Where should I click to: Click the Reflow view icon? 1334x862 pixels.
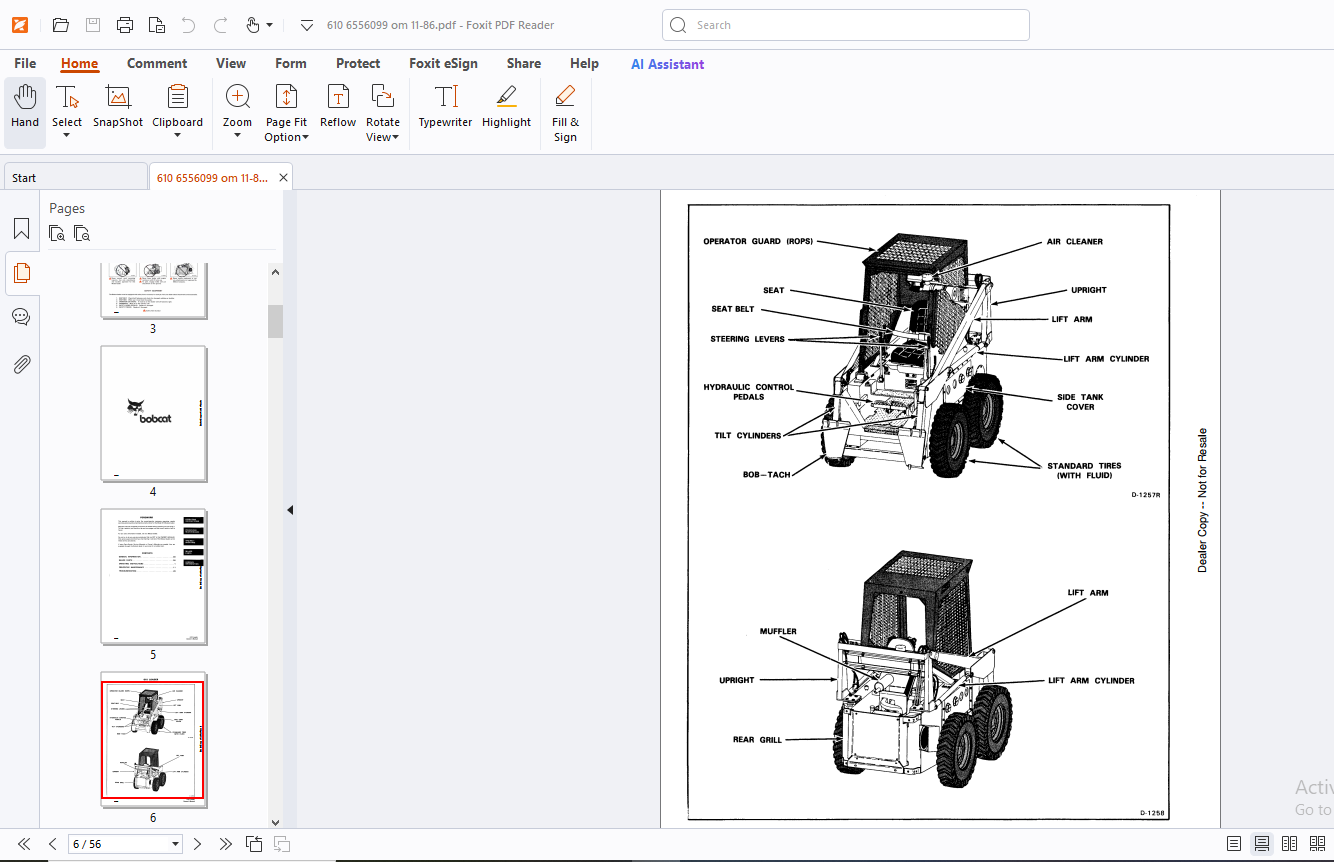coord(338,108)
